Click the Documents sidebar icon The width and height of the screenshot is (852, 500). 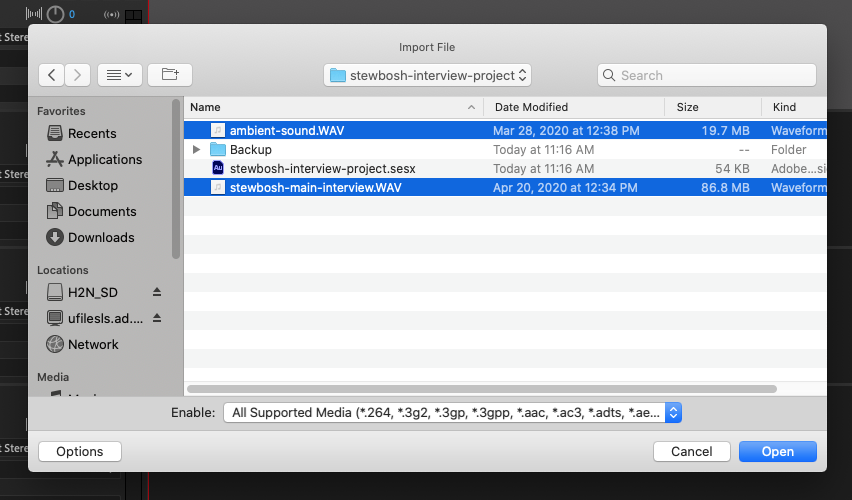[55, 211]
